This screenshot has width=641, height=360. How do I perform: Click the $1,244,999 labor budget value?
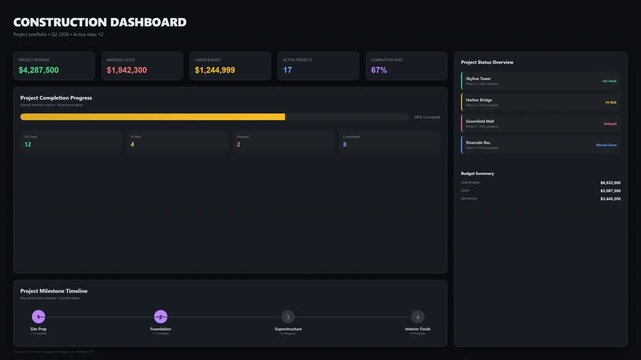[215, 70]
